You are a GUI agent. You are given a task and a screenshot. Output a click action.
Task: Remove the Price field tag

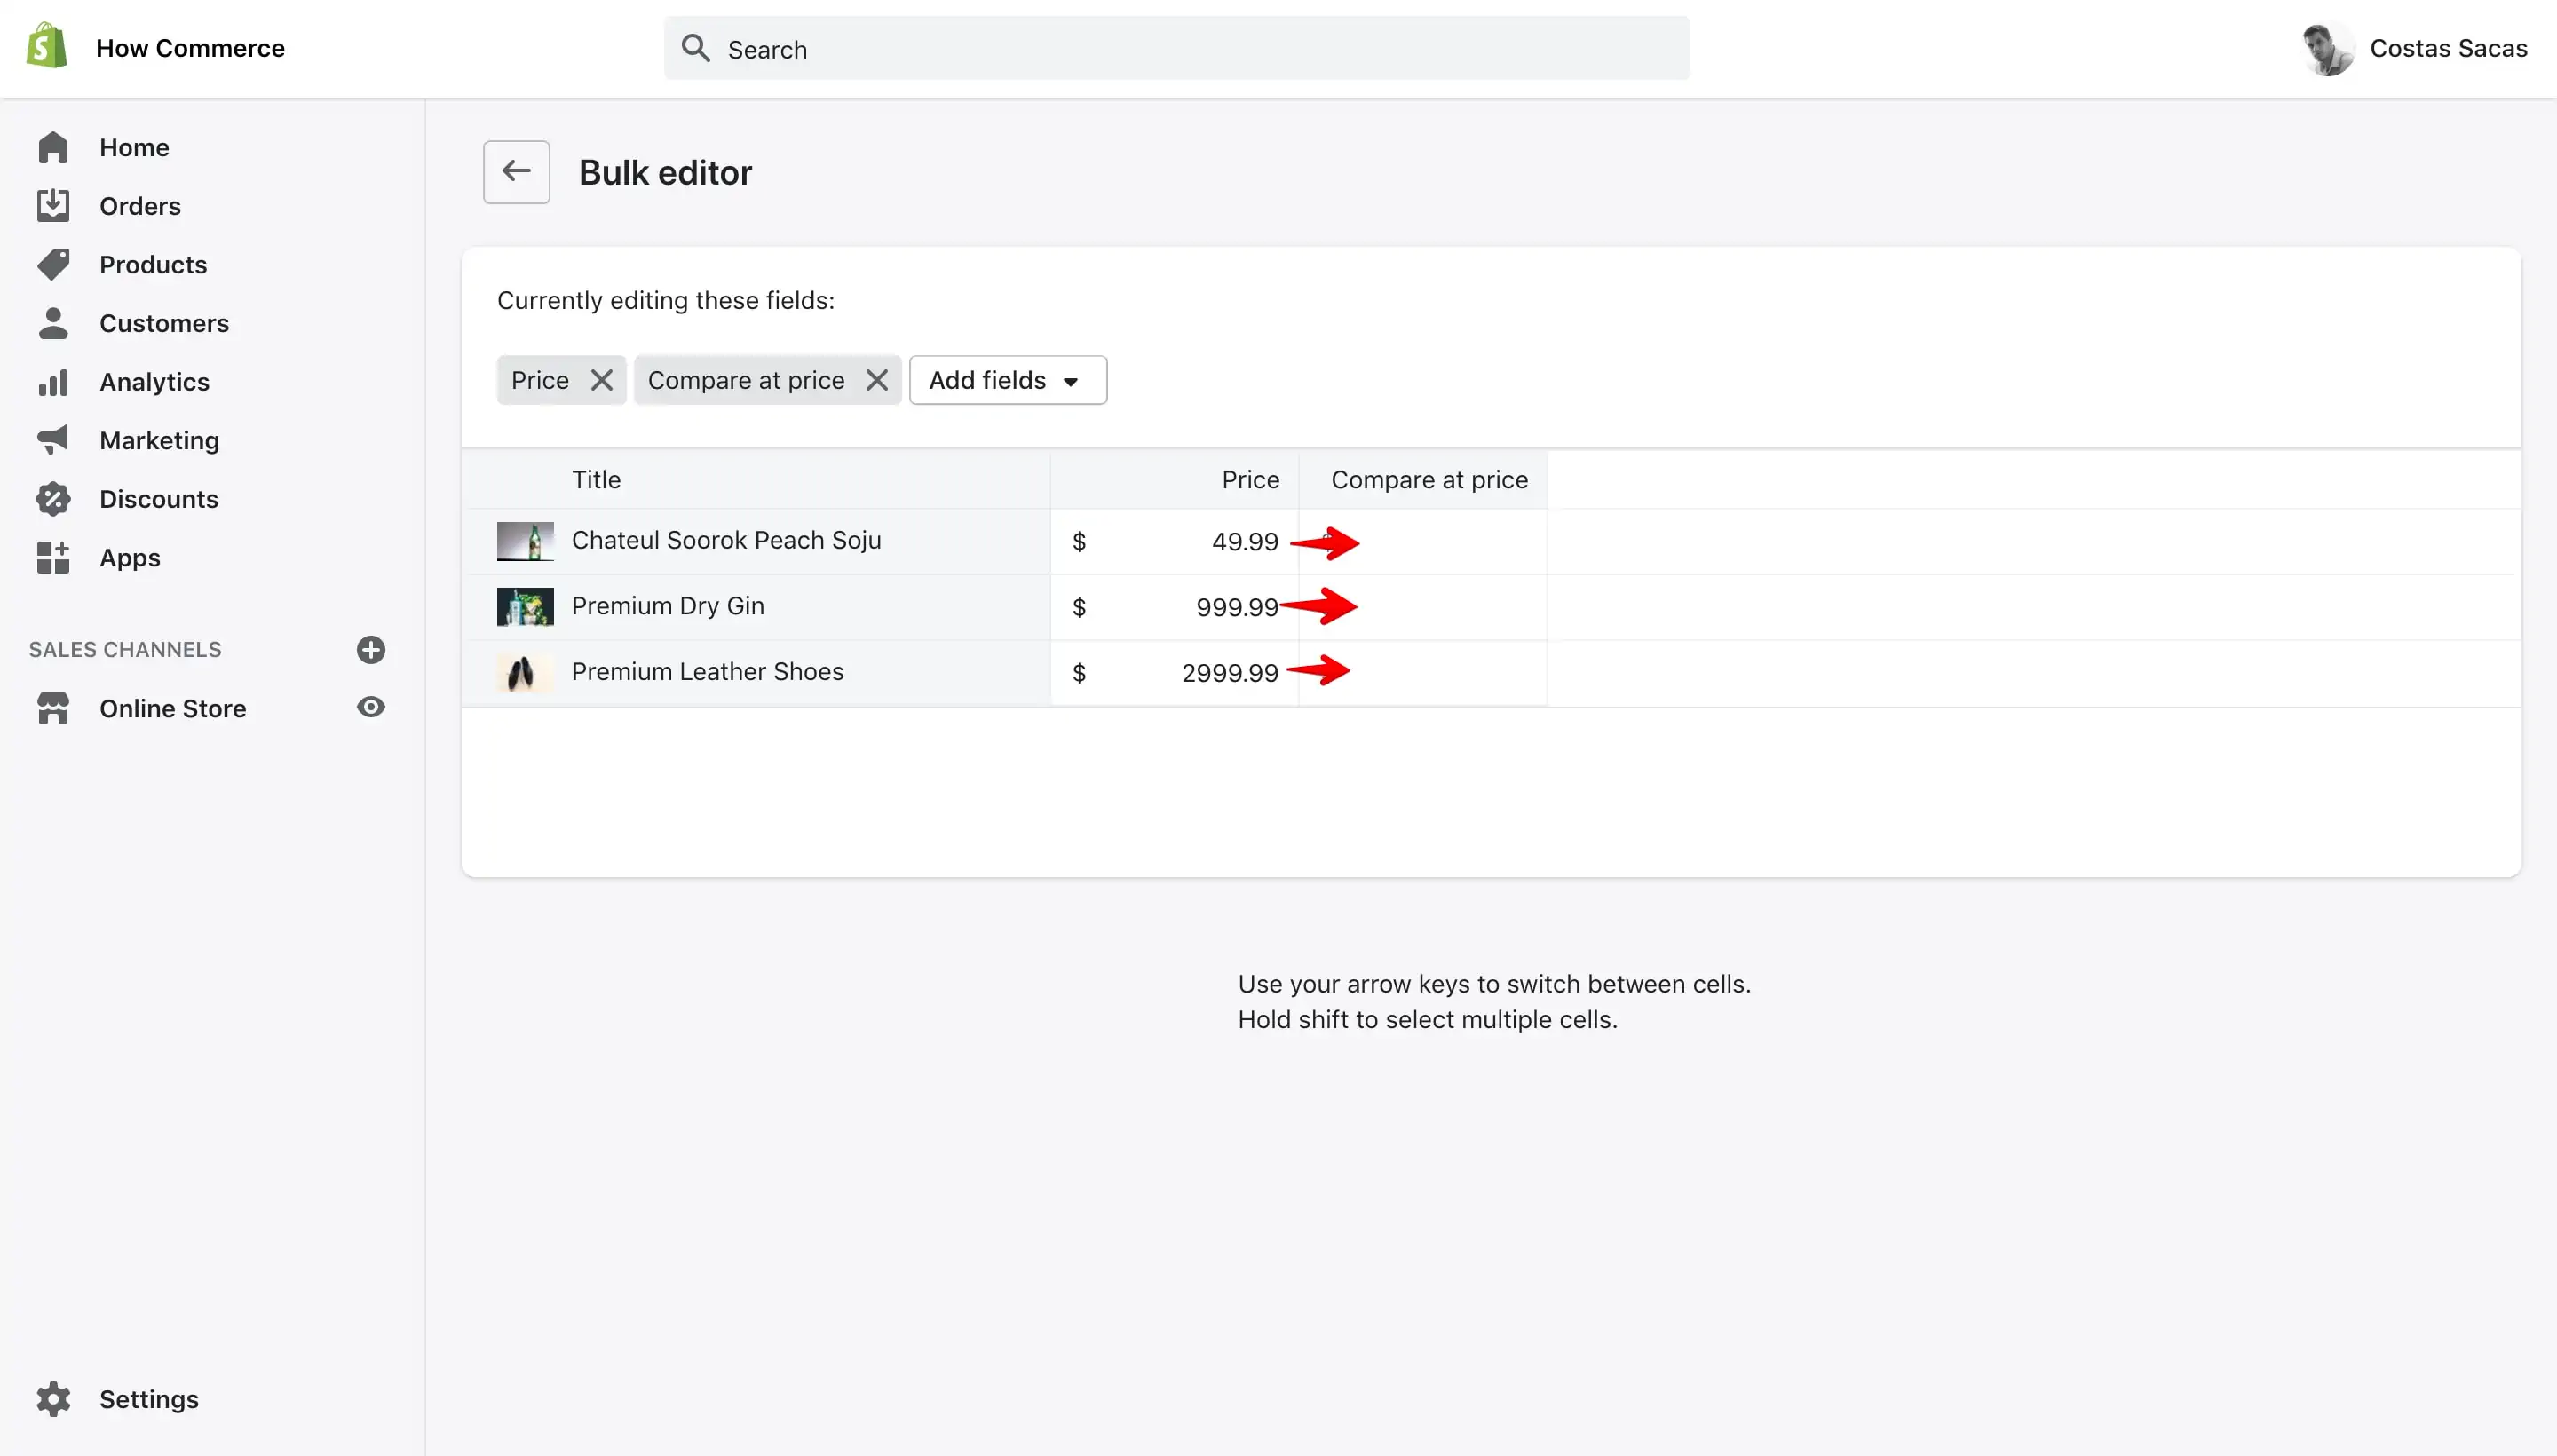tap(601, 380)
